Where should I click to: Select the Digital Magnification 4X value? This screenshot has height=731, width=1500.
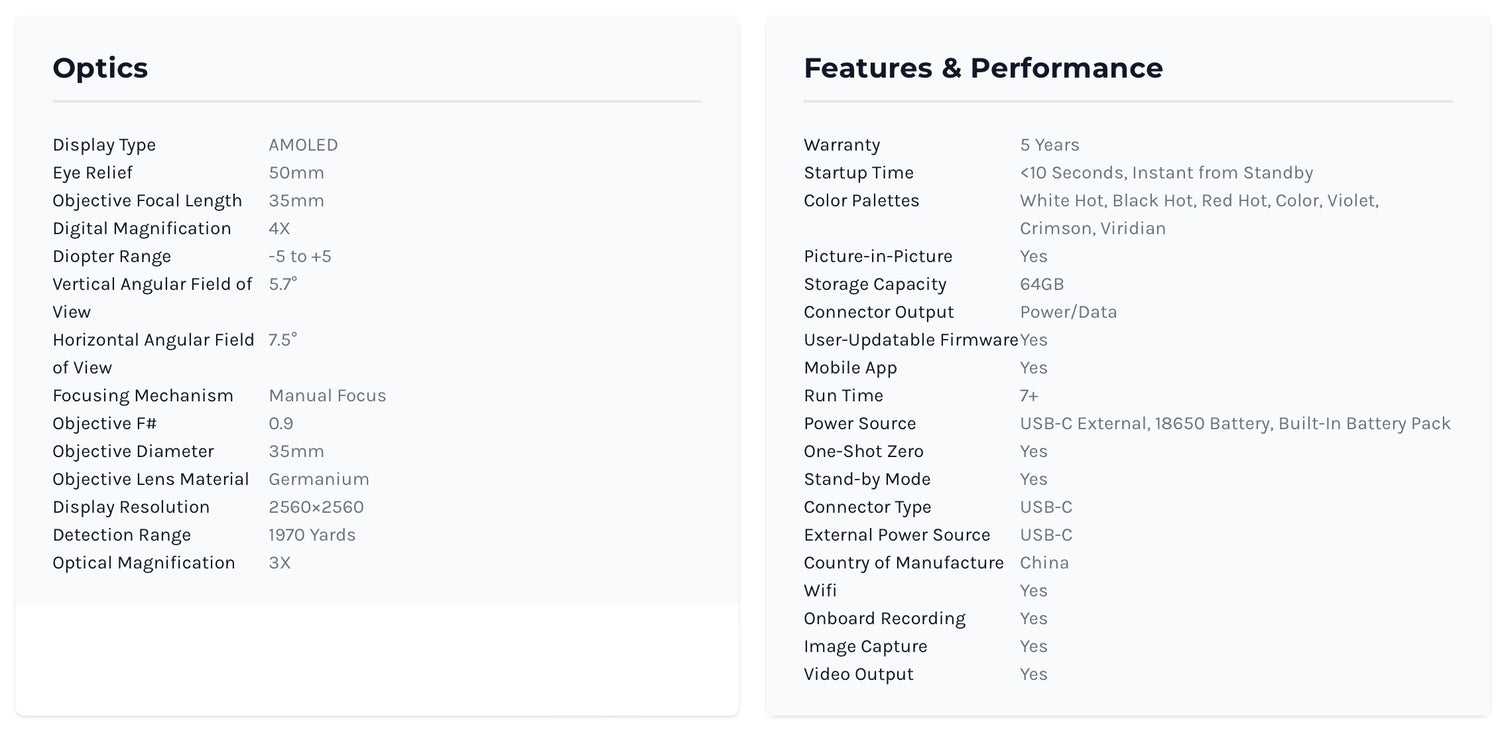pyautogui.click(x=279, y=229)
